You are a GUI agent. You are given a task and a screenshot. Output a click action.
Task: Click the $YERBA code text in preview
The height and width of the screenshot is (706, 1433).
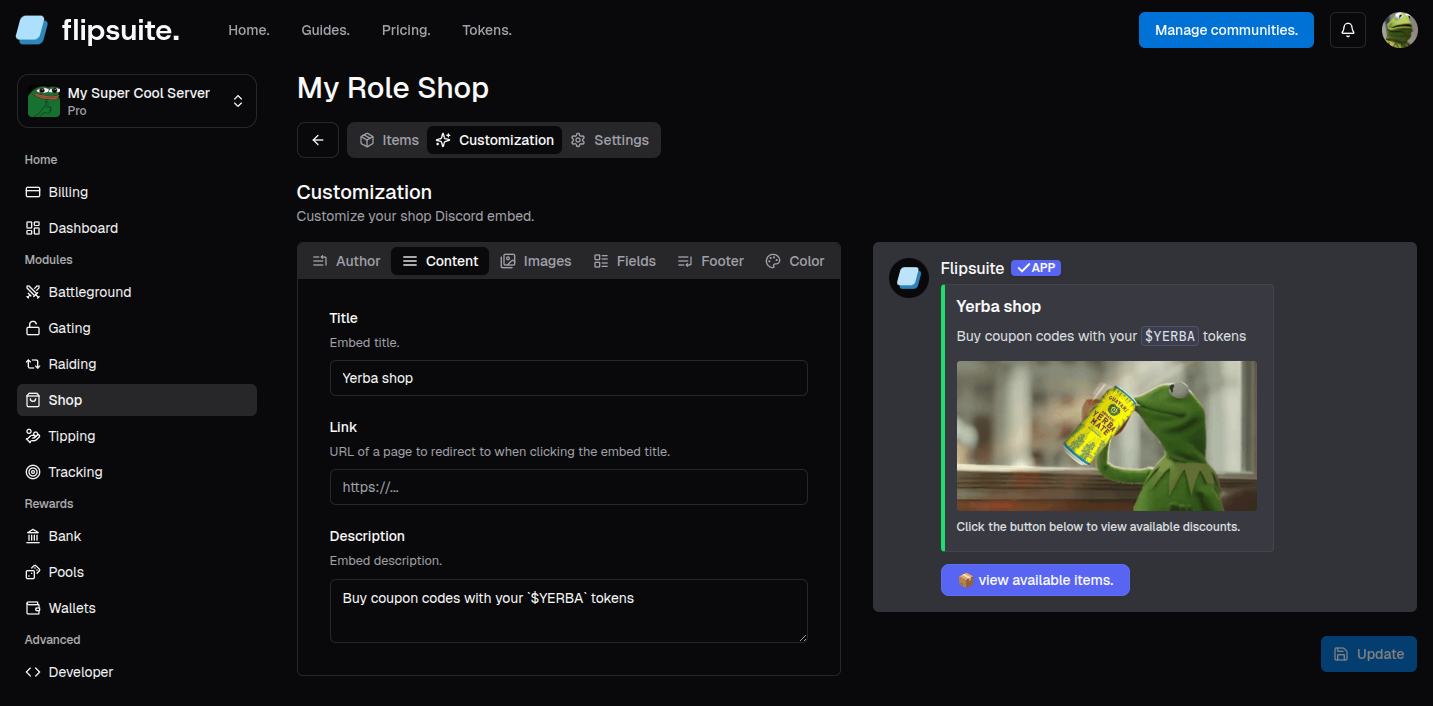coord(1170,336)
